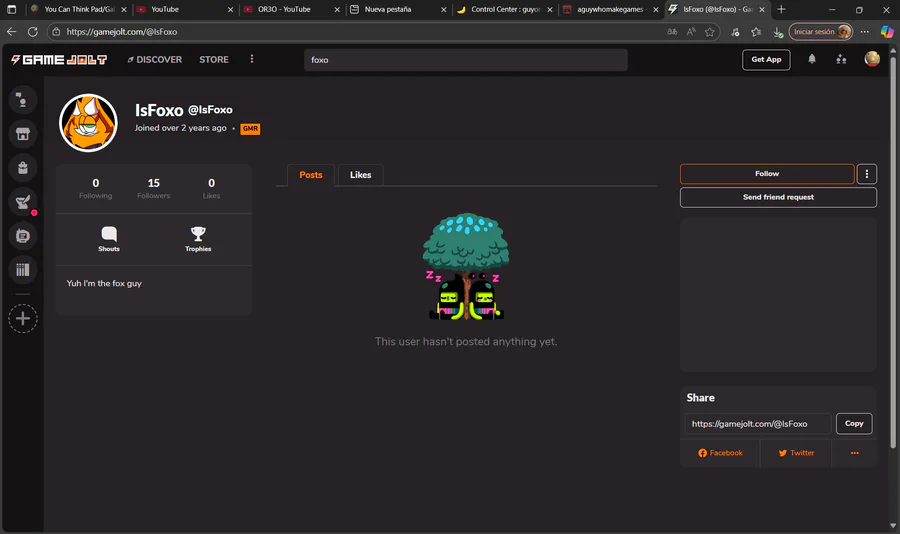The image size is (900, 534).
Task: Click the dashed plus add-community button
Action: [22, 319]
